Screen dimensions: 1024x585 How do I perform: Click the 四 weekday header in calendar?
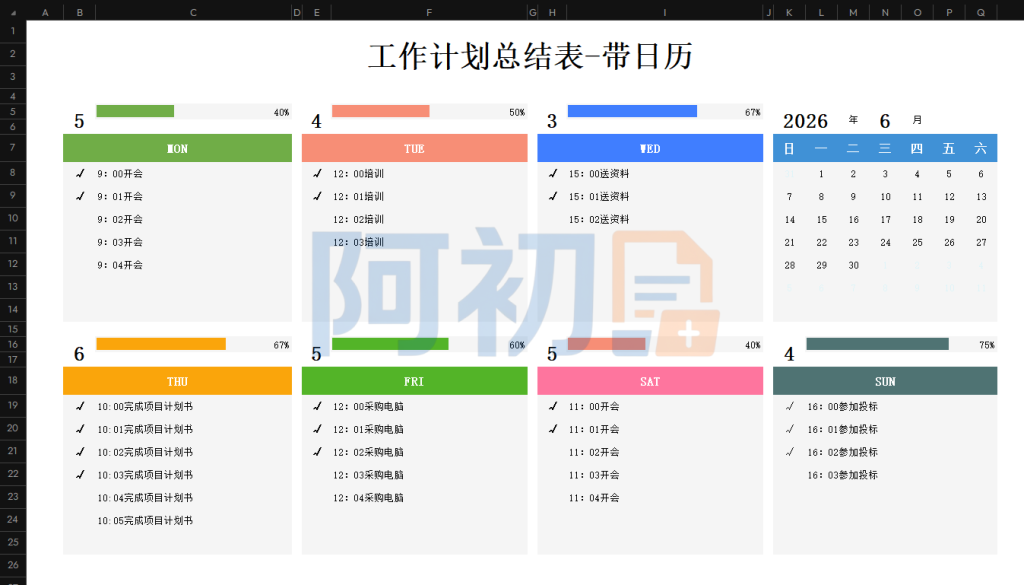(917, 149)
